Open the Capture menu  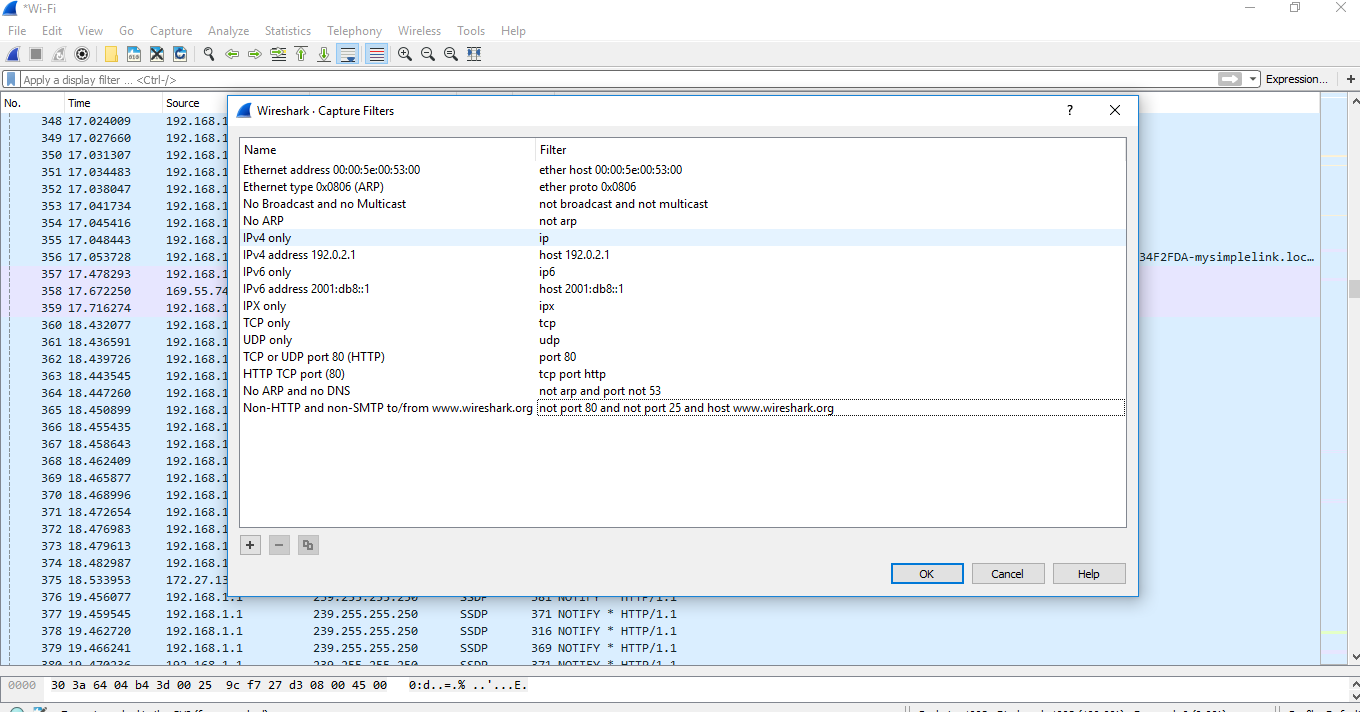tap(171, 31)
